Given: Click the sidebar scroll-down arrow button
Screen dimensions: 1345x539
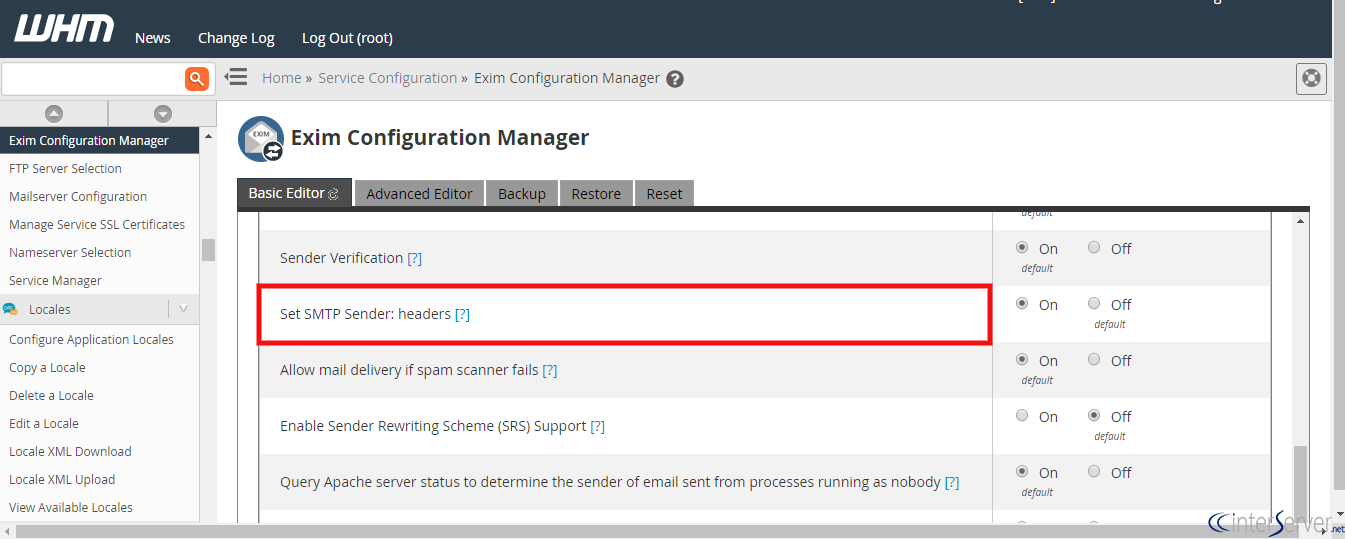Looking at the screenshot, I should [x=162, y=114].
